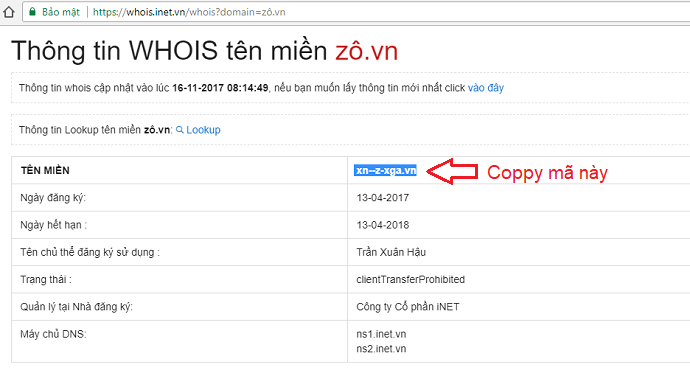The width and height of the screenshot is (690, 370).
Task: Click the browser home icon
Action: click(x=9, y=12)
